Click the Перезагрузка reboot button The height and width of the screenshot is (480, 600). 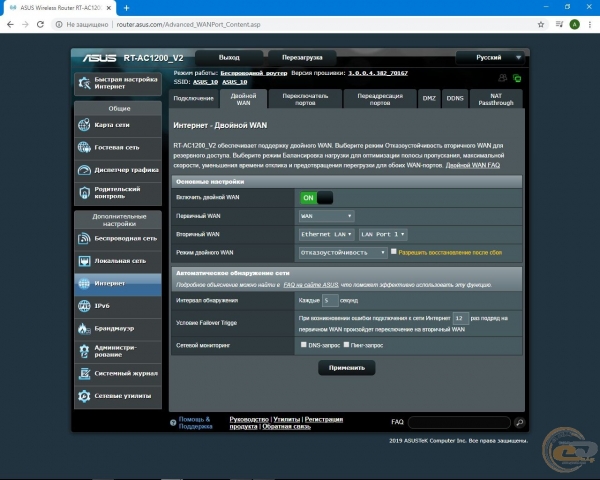[x=302, y=58]
